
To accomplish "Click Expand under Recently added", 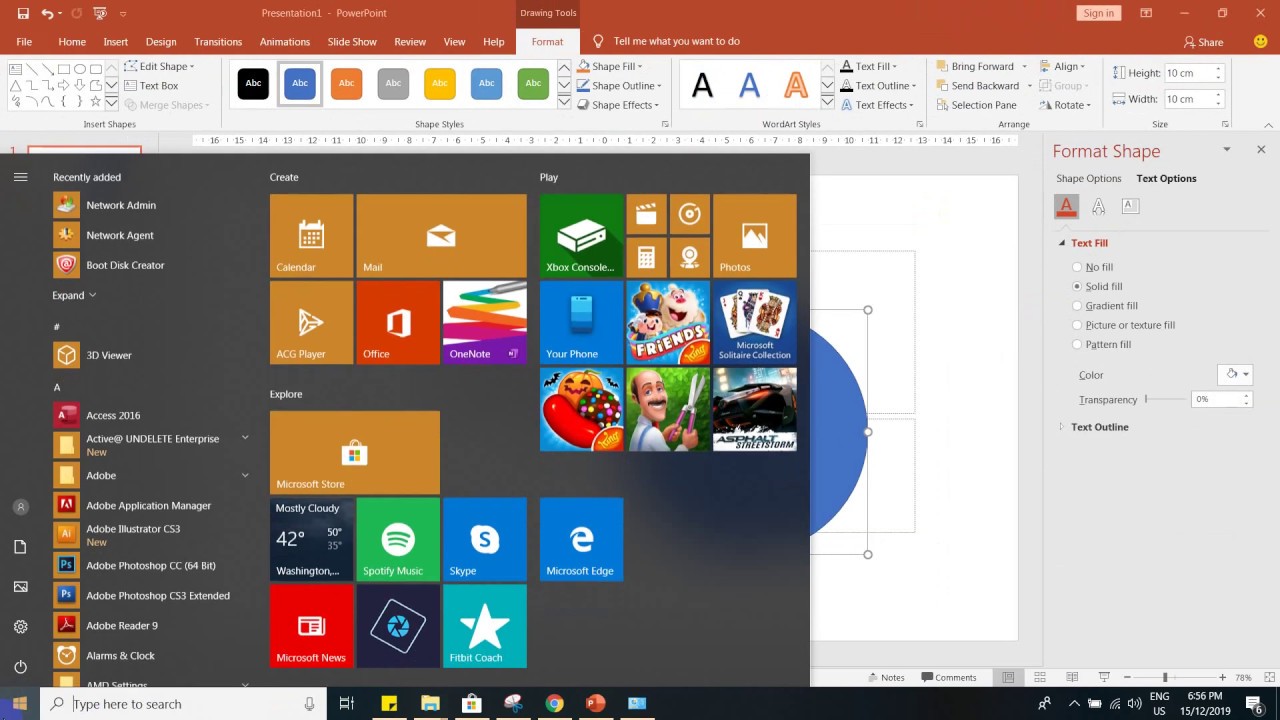I will point(74,295).
